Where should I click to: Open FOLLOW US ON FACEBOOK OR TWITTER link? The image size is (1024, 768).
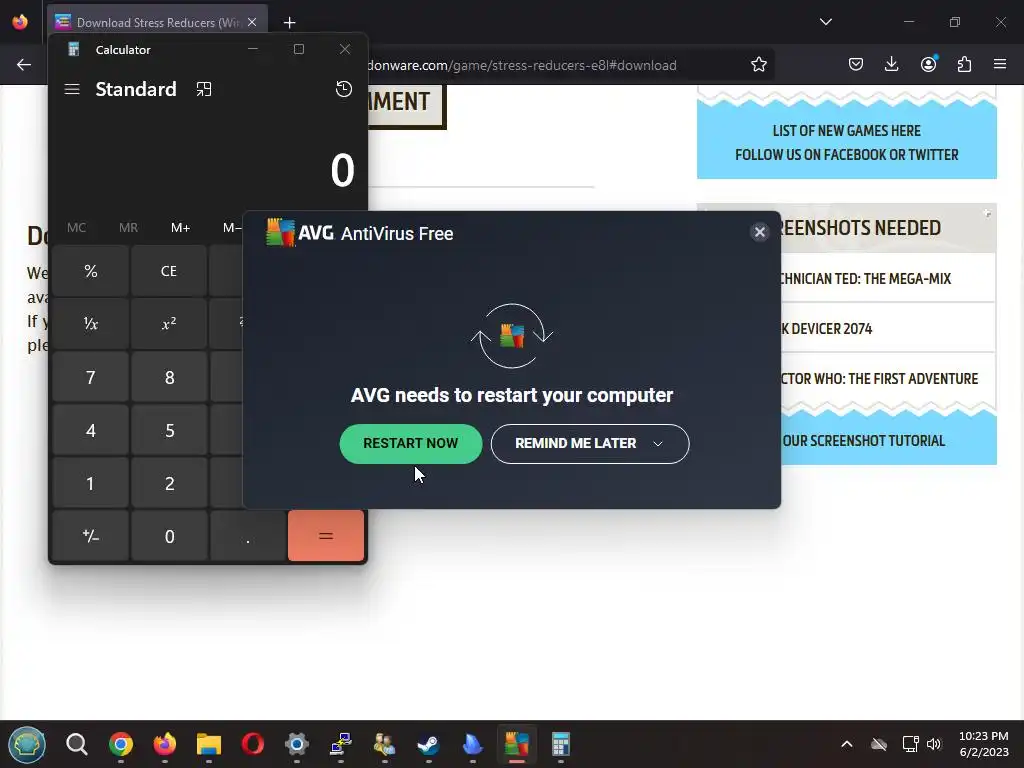tap(846, 155)
